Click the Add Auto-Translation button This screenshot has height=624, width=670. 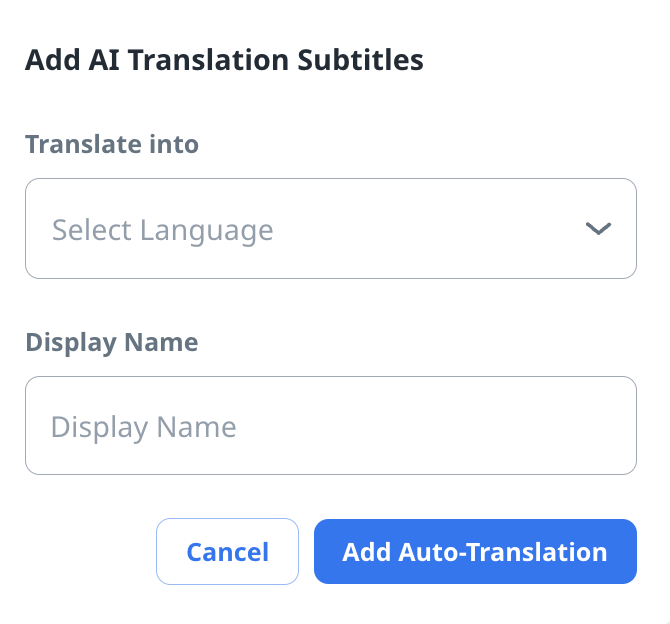click(x=475, y=551)
